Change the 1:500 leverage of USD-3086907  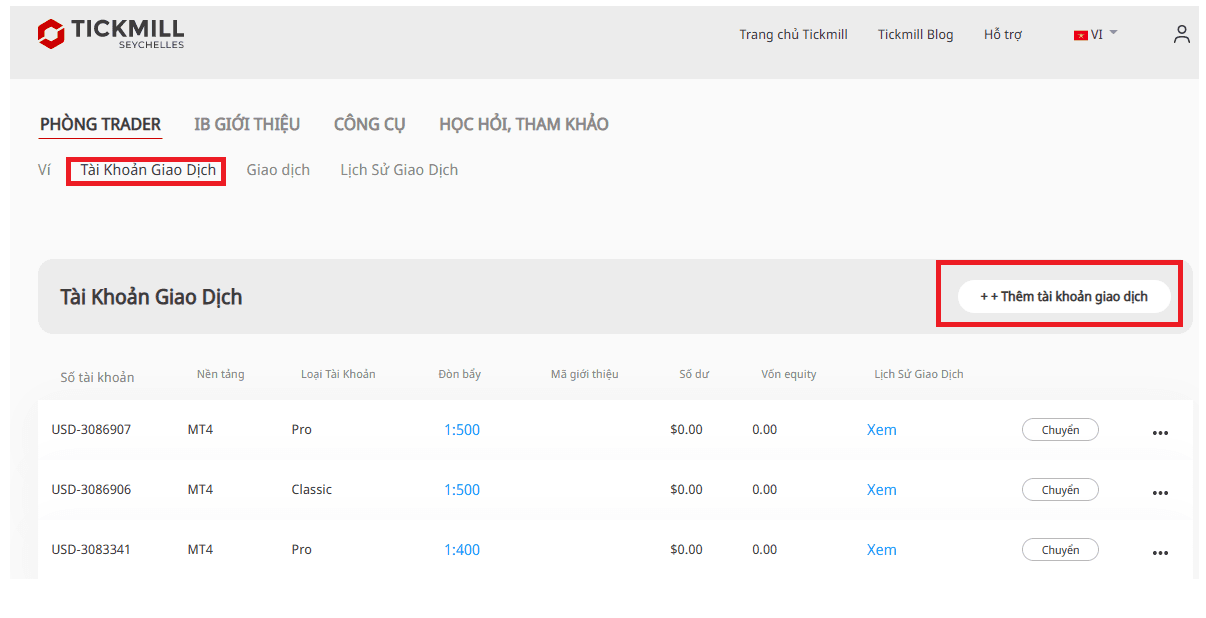click(x=462, y=430)
